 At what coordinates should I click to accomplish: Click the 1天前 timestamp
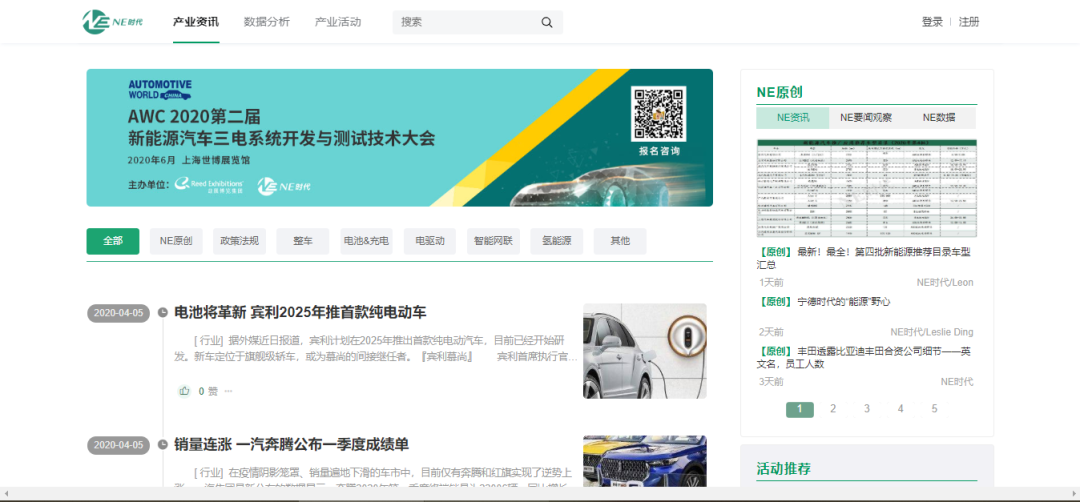point(771,282)
